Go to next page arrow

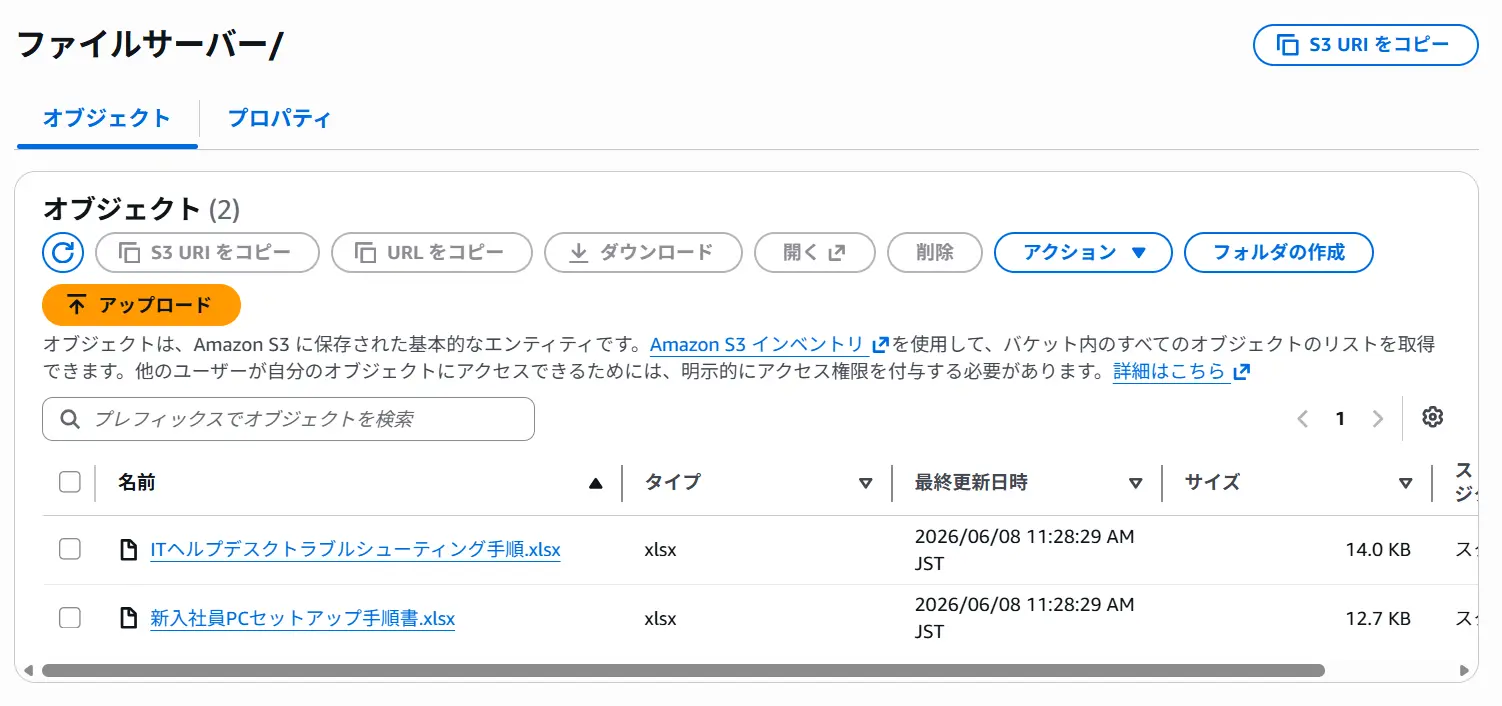pos(1378,419)
